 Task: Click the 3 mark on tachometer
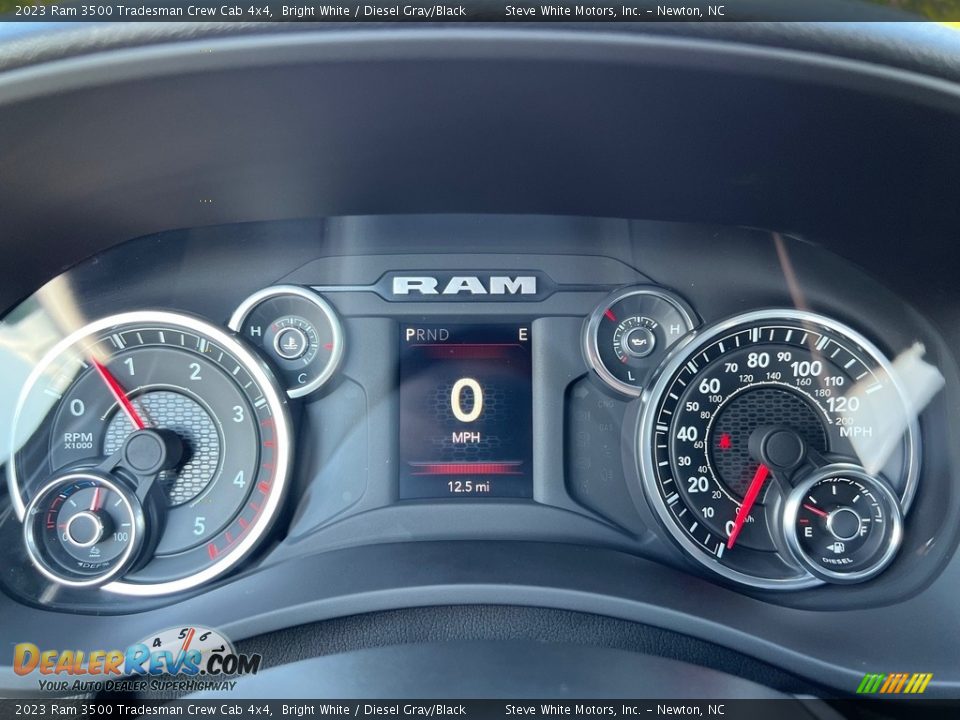[x=238, y=414]
